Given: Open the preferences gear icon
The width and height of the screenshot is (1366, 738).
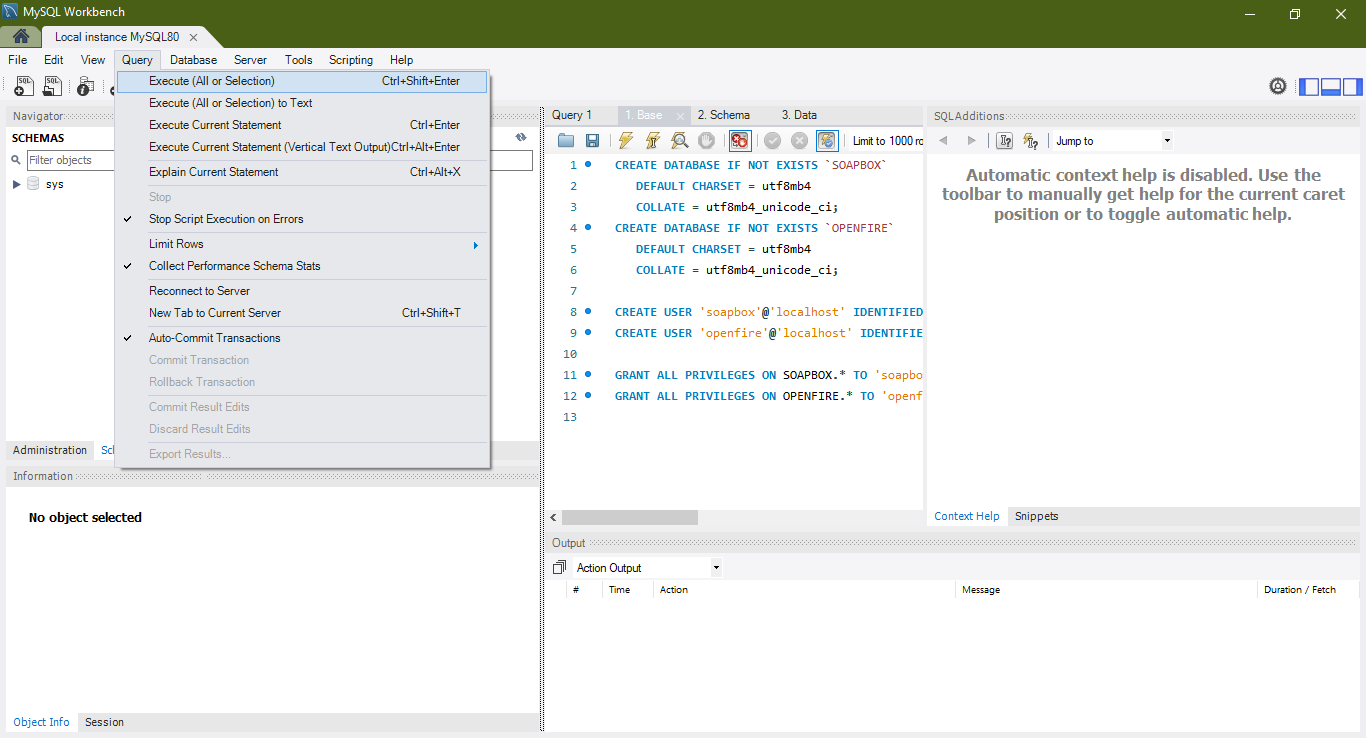Looking at the screenshot, I should pos(1278,87).
